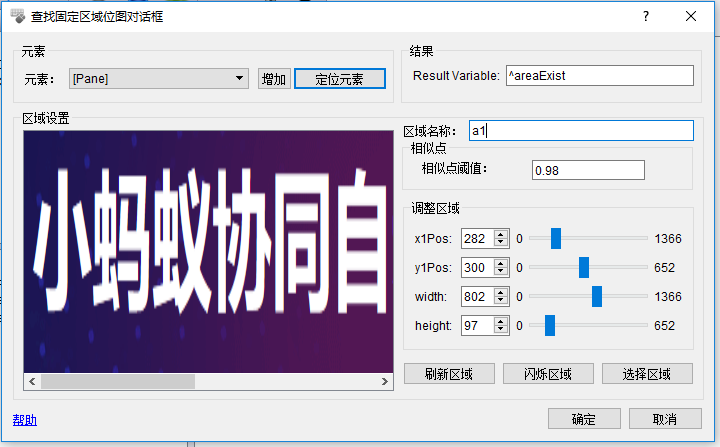The height and width of the screenshot is (447, 720).
Task: Click the 区域名称 input field
Action: click(581, 130)
